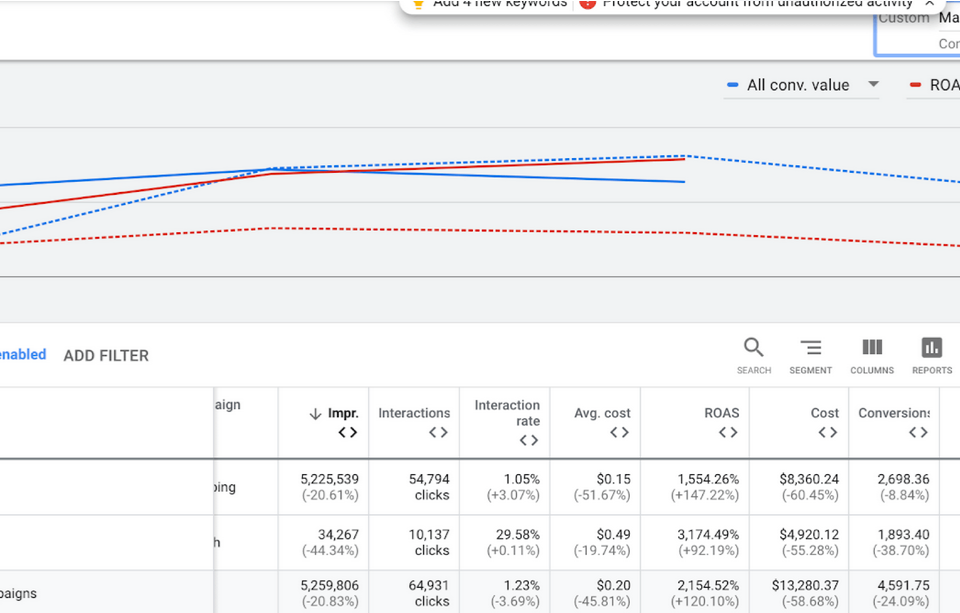The width and height of the screenshot is (960, 613).
Task: Open the Columns chooser icon
Action: [x=872, y=355]
